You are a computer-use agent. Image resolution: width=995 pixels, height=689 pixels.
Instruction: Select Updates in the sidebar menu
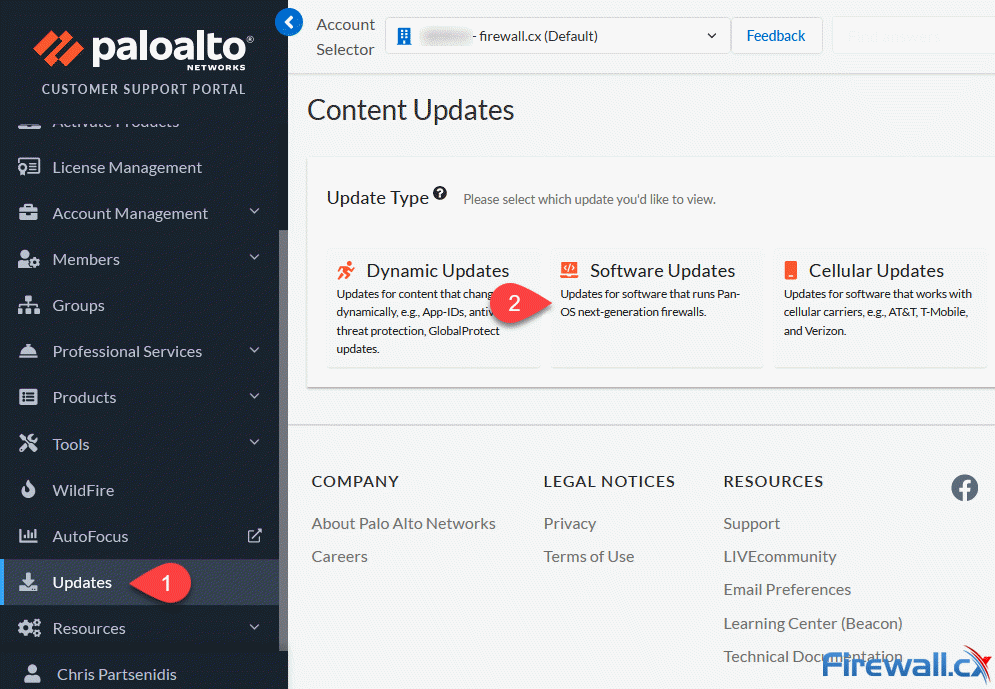(x=139, y=582)
